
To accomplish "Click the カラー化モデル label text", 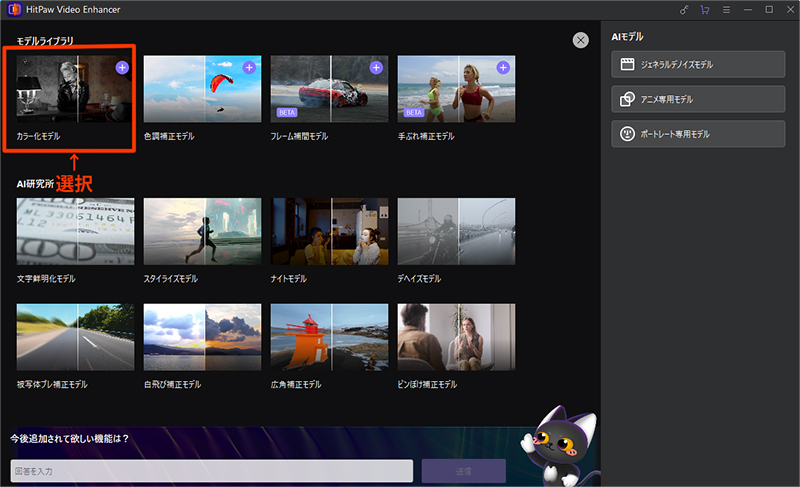I will pos(38,136).
